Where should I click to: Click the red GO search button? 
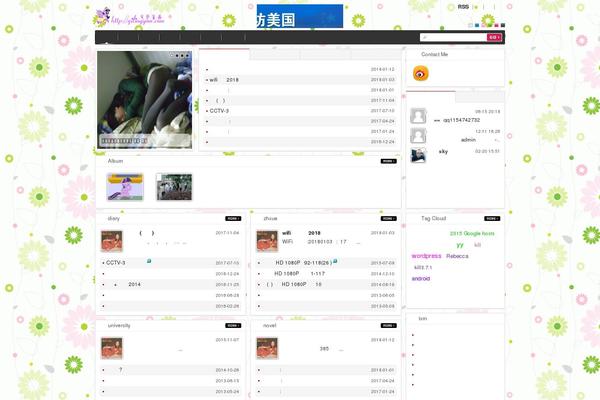(494, 37)
